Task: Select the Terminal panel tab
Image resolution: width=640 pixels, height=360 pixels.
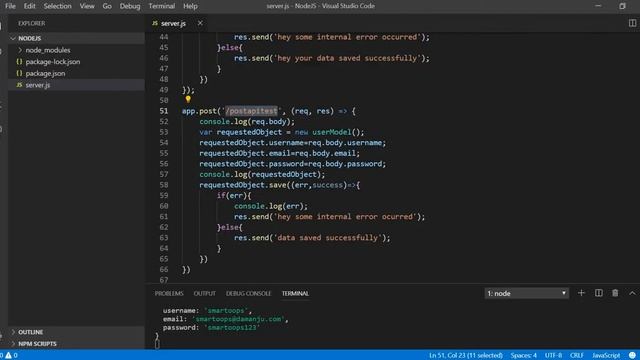Action: pyautogui.click(x=295, y=293)
